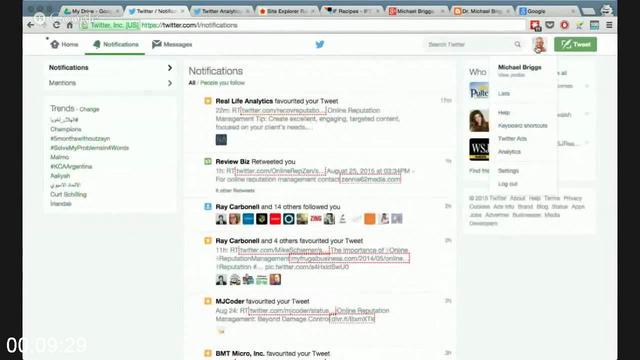The height and width of the screenshot is (360, 640).
Task: Click the Trends Change link
Action: pos(89,109)
